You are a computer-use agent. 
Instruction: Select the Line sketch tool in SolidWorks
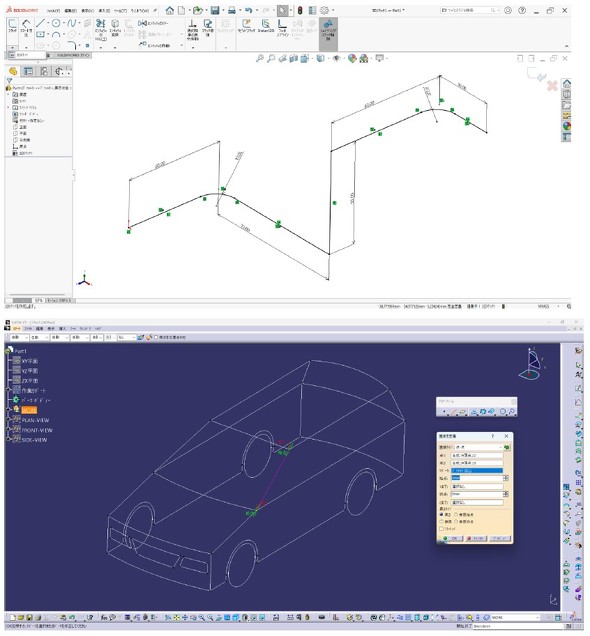(x=40, y=24)
